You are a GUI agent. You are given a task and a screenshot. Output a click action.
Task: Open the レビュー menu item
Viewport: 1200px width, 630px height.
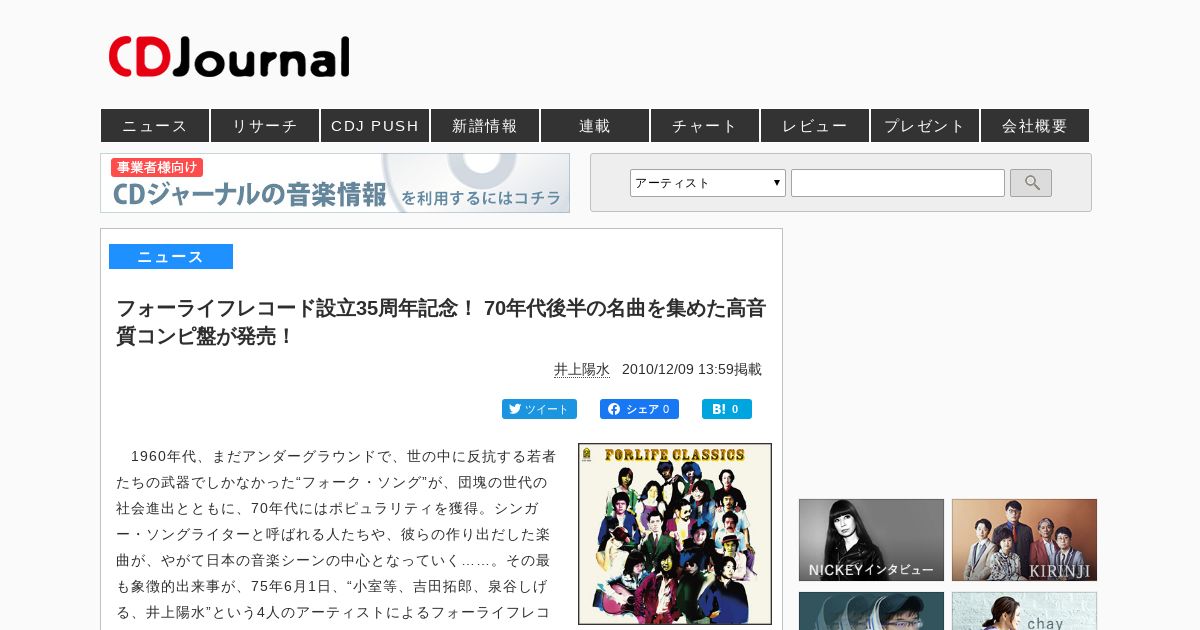point(815,126)
